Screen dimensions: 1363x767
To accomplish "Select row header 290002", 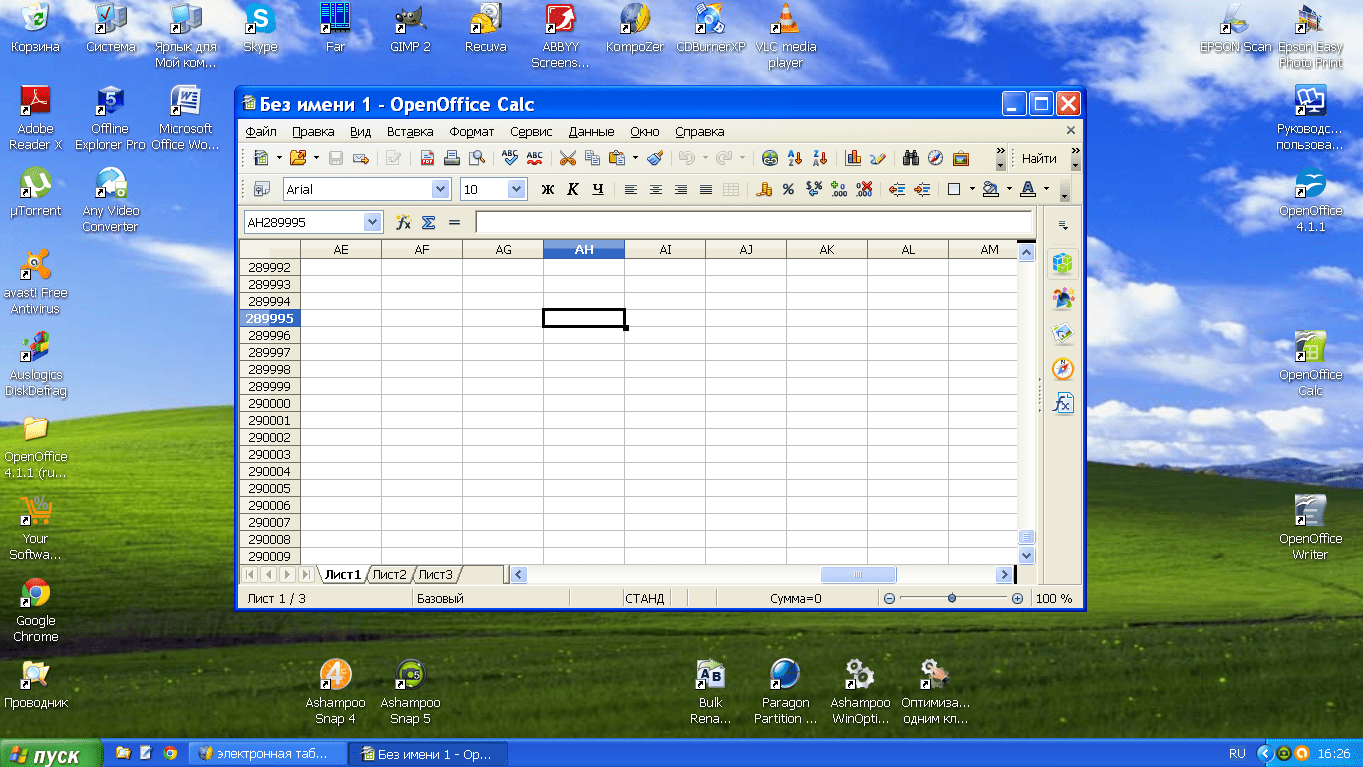I will click(x=270, y=437).
